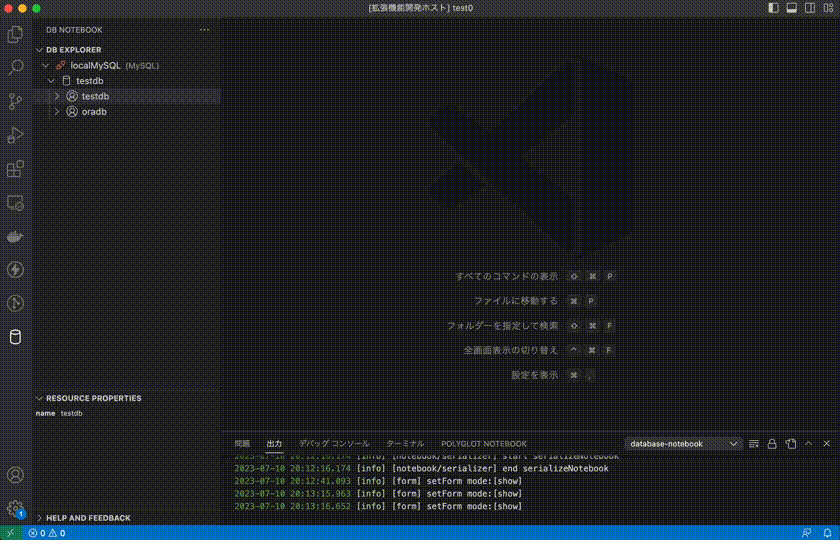Open the database-notebook output channel dropdown
This screenshot has width=840, height=540.
[x=684, y=444]
